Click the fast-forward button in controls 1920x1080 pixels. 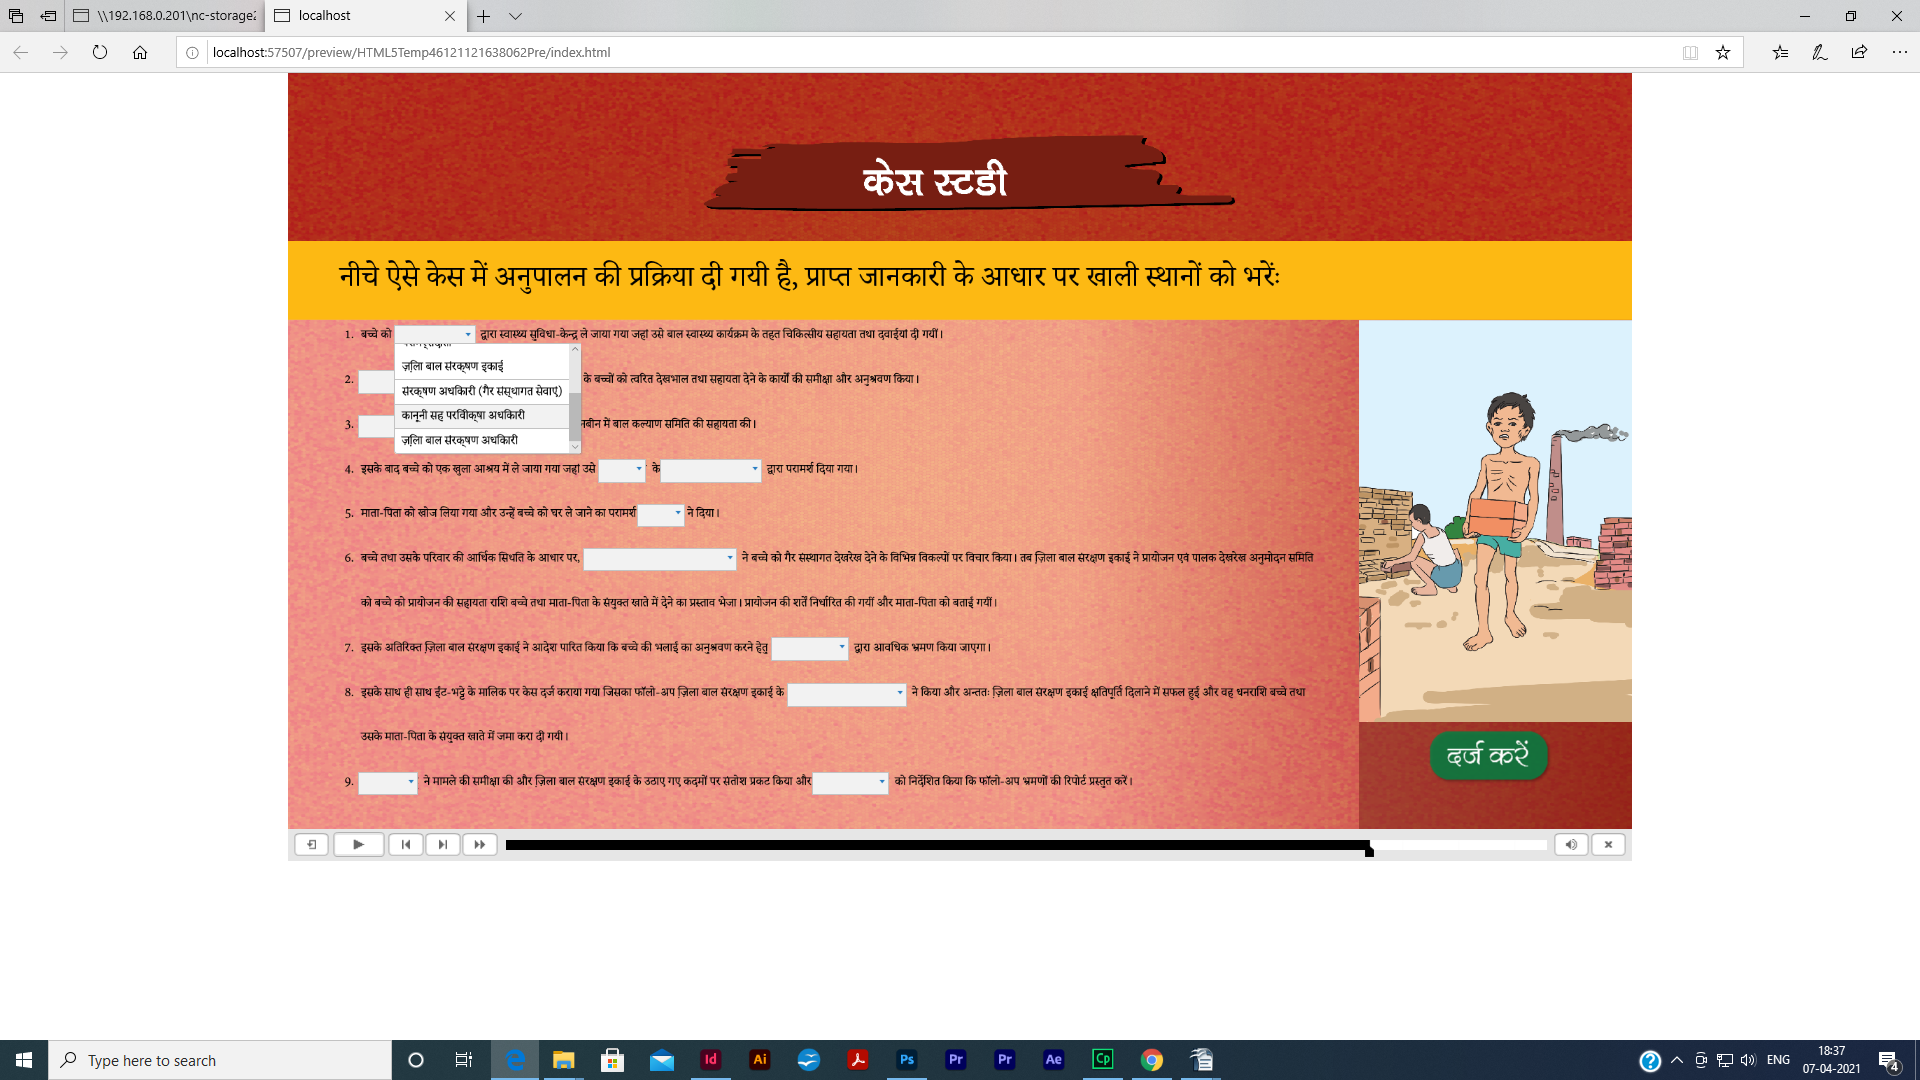(x=479, y=844)
